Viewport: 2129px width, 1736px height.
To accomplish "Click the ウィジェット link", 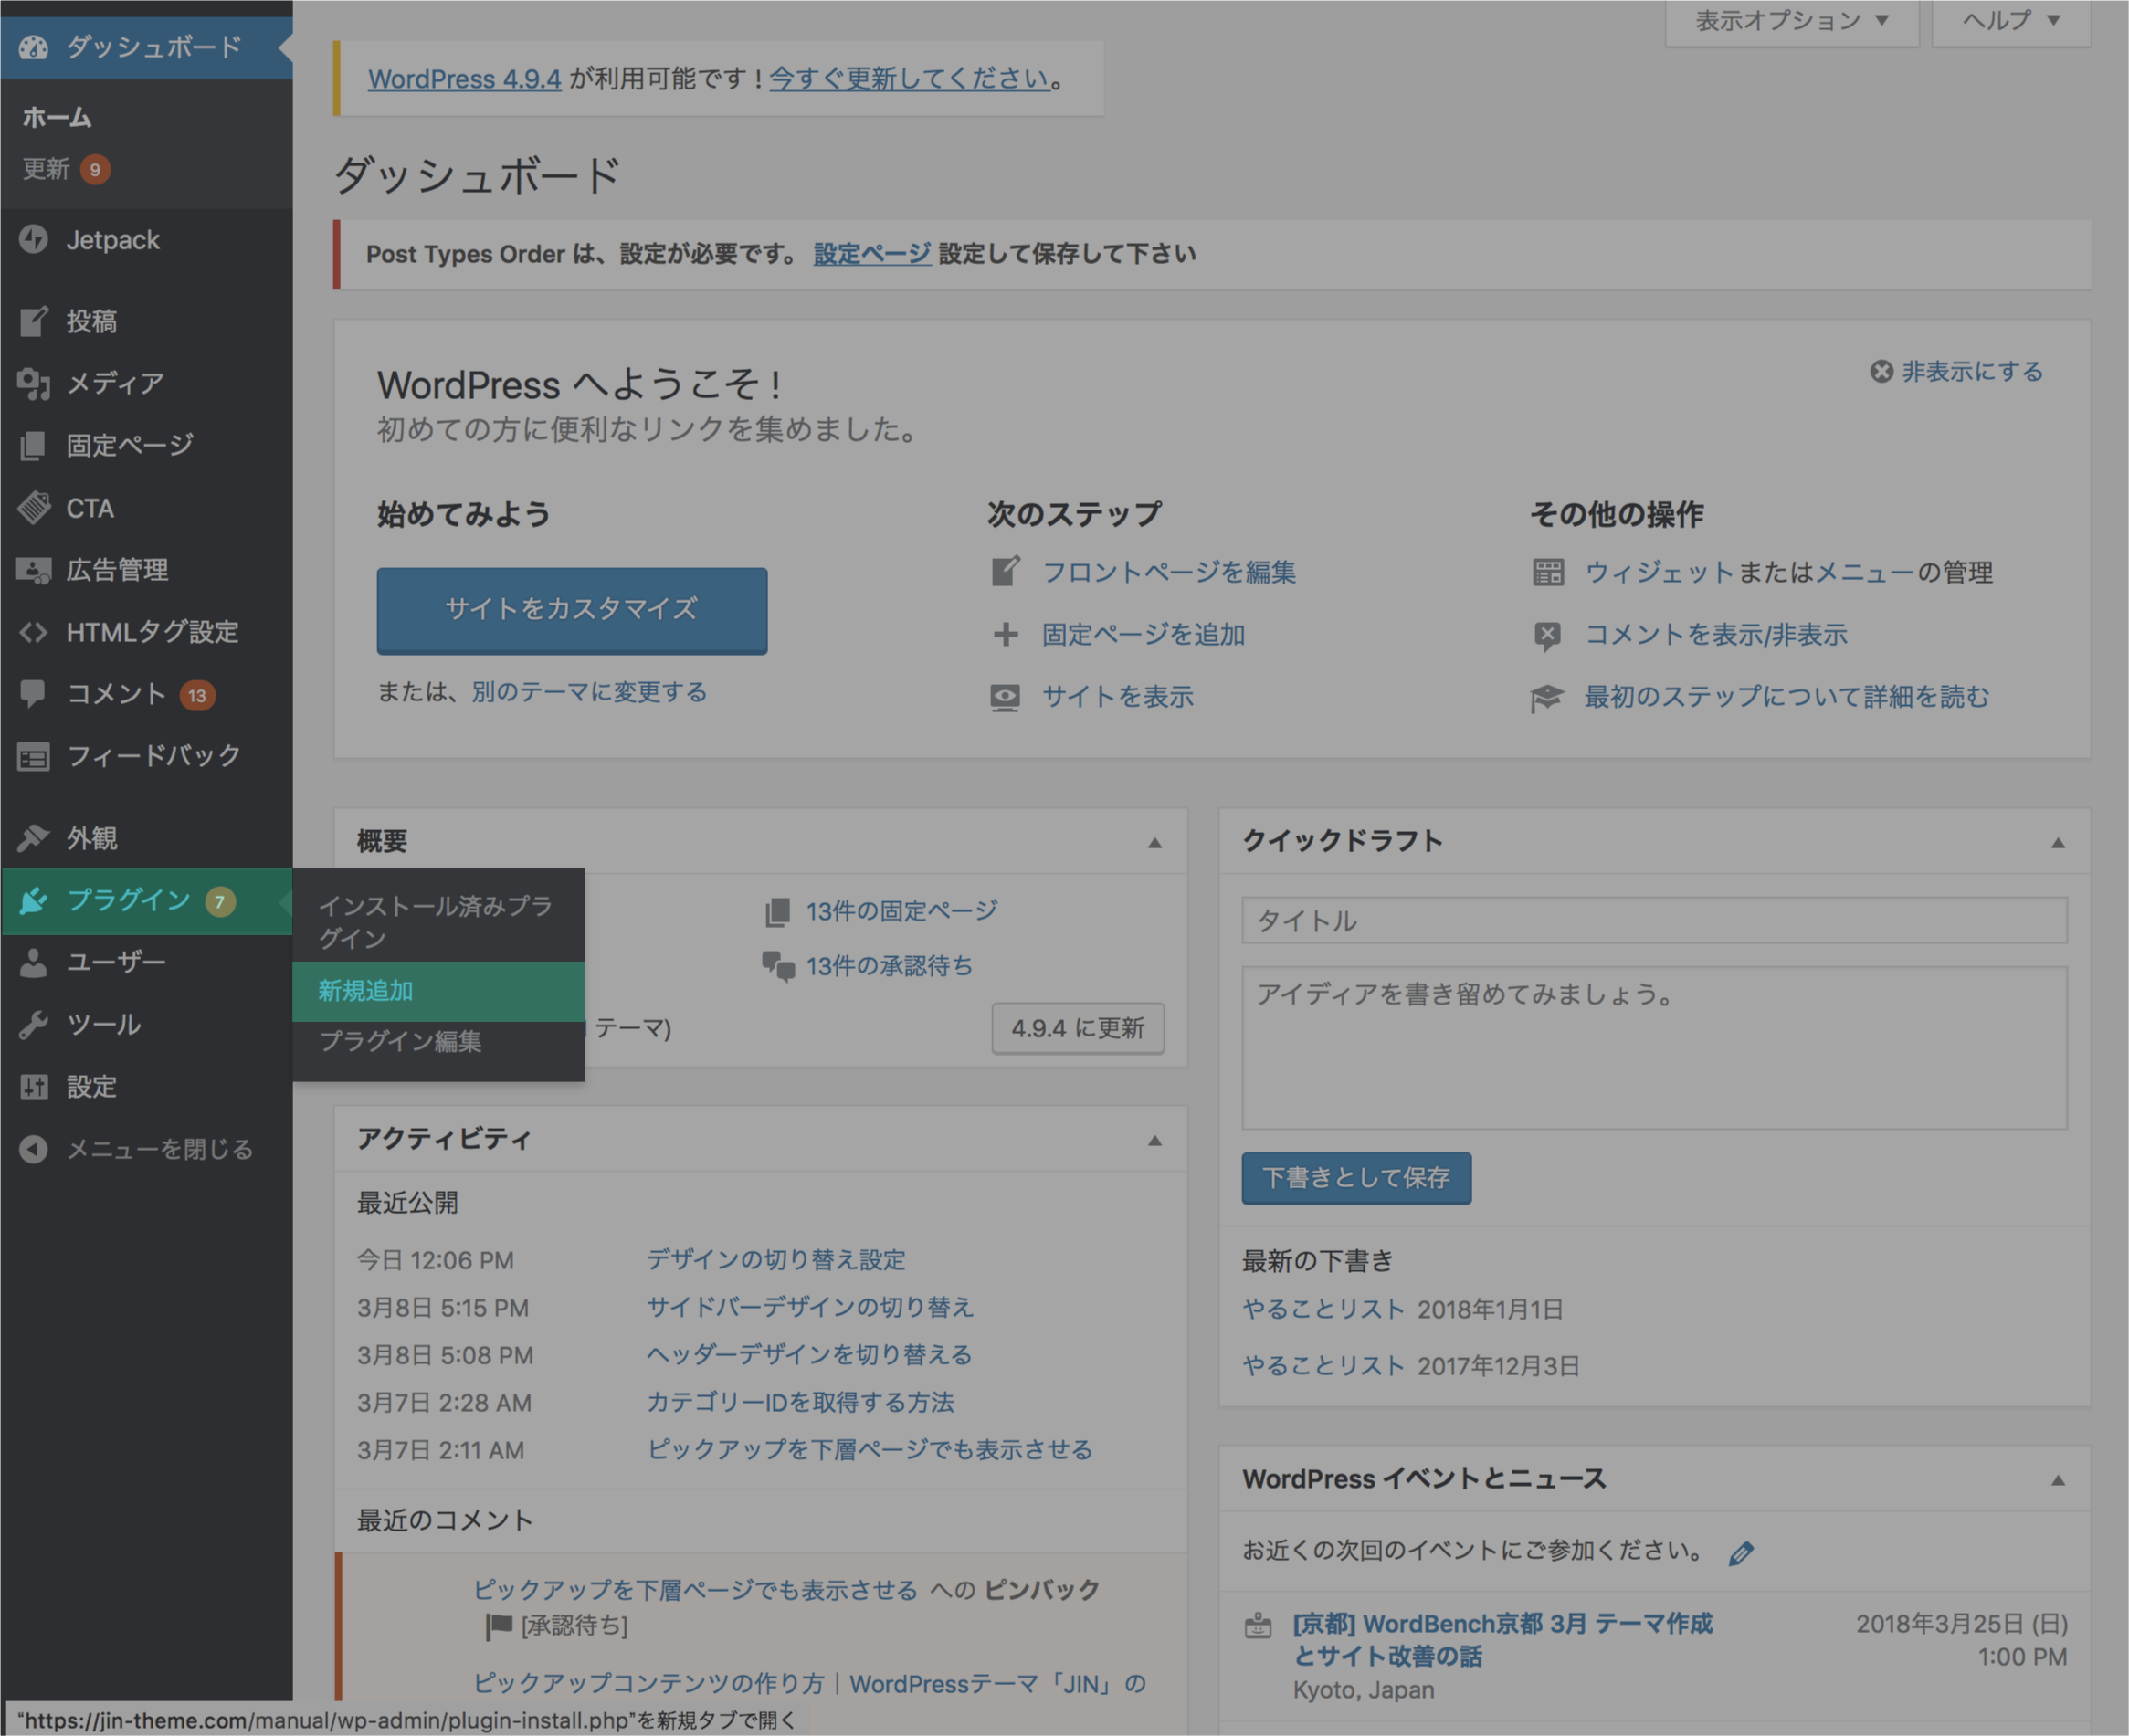I will (1659, 572).
